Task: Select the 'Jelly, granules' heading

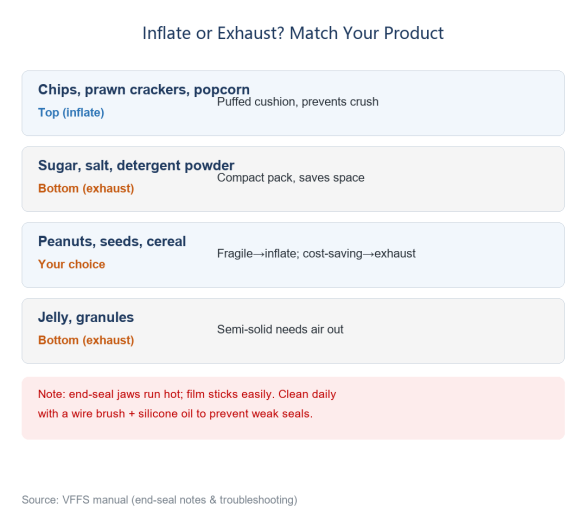Action: click(86, 317)
